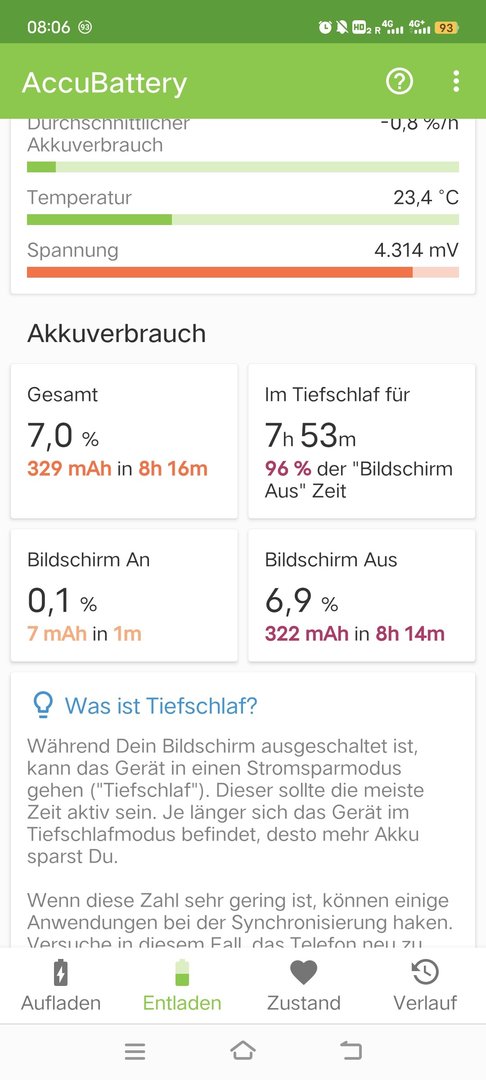Open the 'Was ist Tiefschlaf?' link
The height and width of the screenshot is (1080, 486).
point(161,705)
